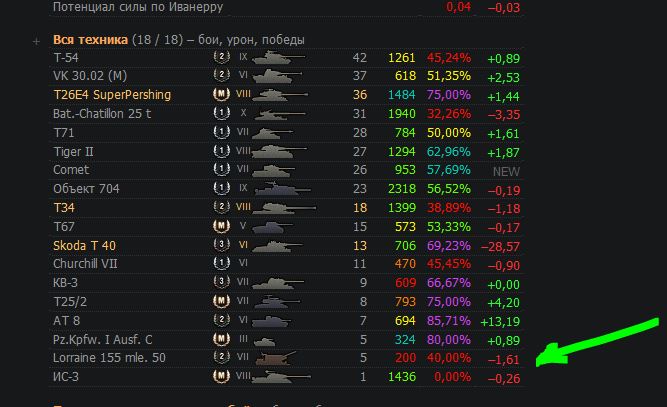Click the M mastery badge of T26E4 SuperPershing
The height and width of the screenshot is (407, 667).
222,94
